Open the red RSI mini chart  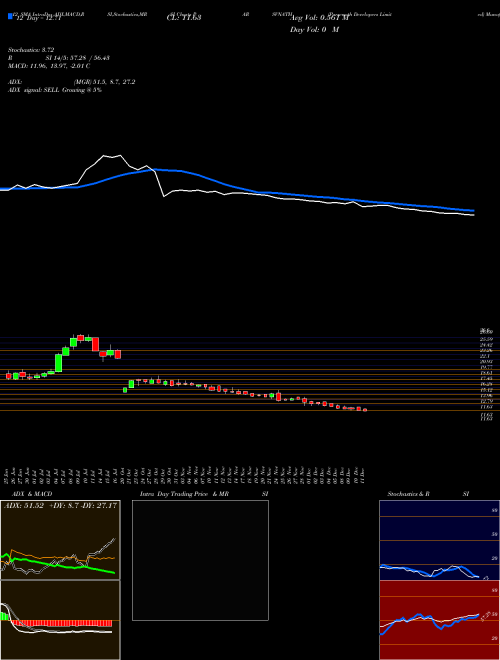(439, 620)
